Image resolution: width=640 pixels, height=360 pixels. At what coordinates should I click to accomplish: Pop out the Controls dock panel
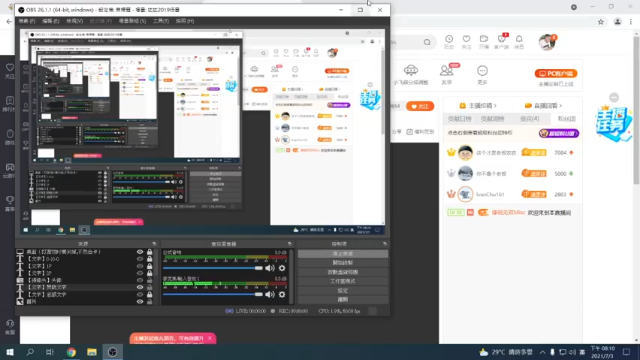pos(384,244)
